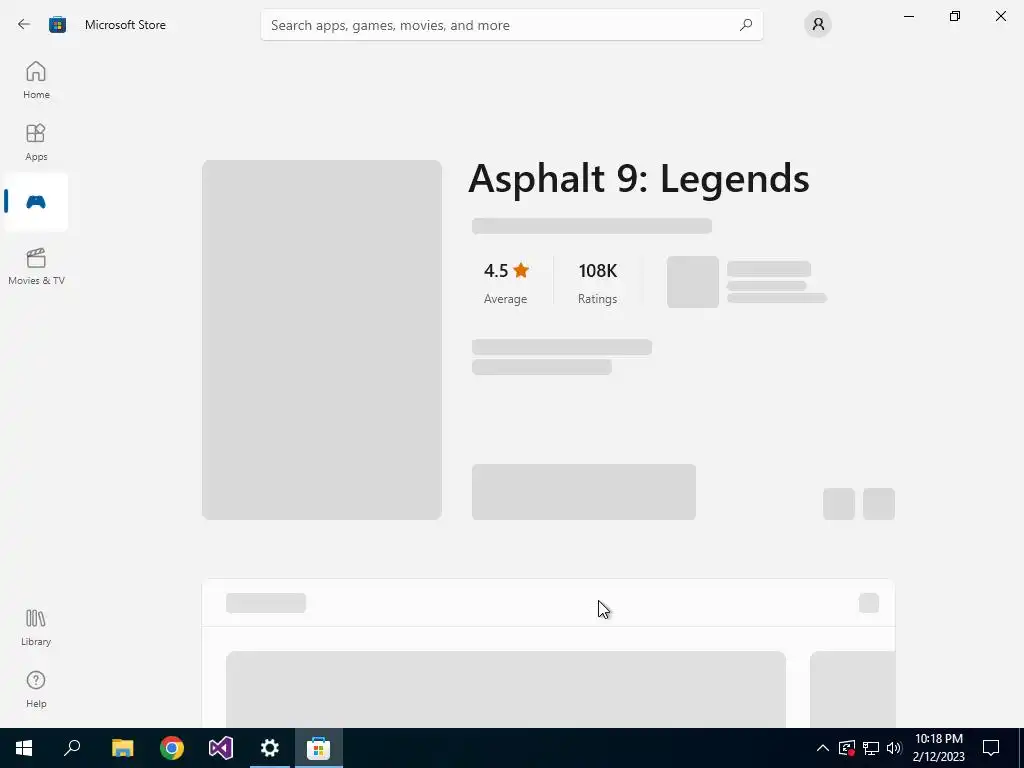Open the notification action center
Screen dimensions: 1024x768
991,748
